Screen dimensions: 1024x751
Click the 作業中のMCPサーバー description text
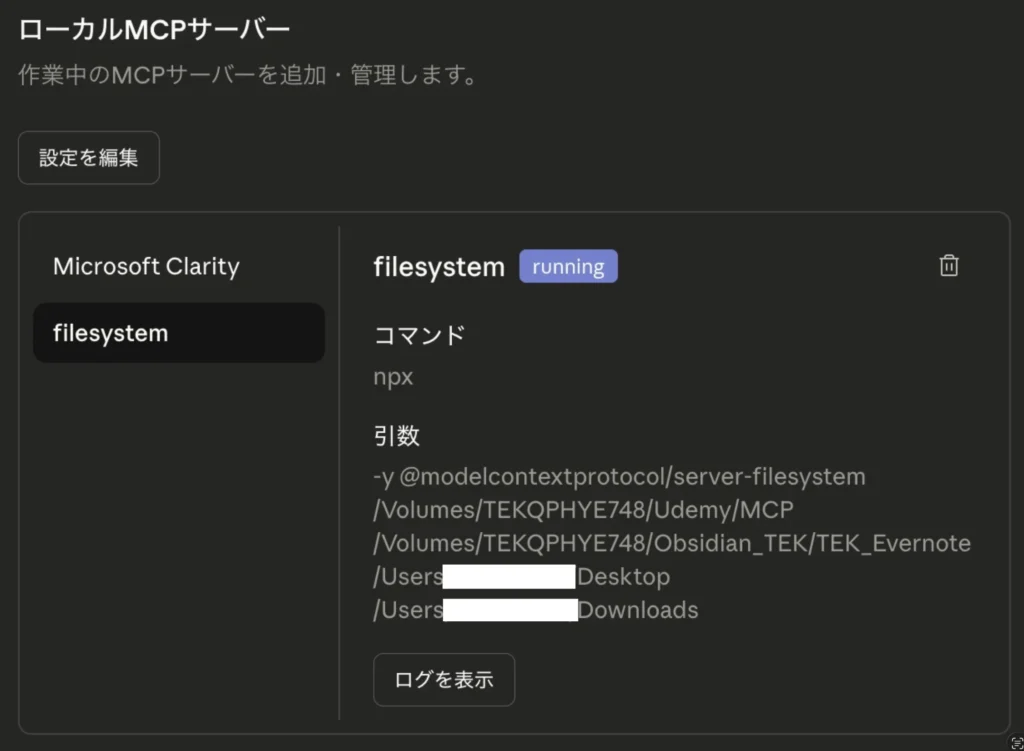coord(248,76)
